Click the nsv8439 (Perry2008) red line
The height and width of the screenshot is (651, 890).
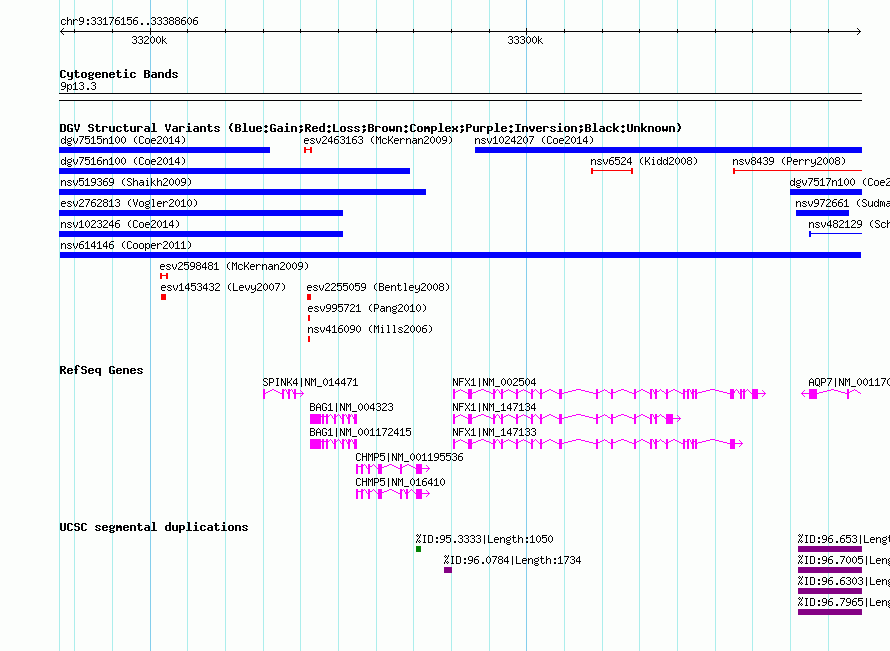(797, 171)
